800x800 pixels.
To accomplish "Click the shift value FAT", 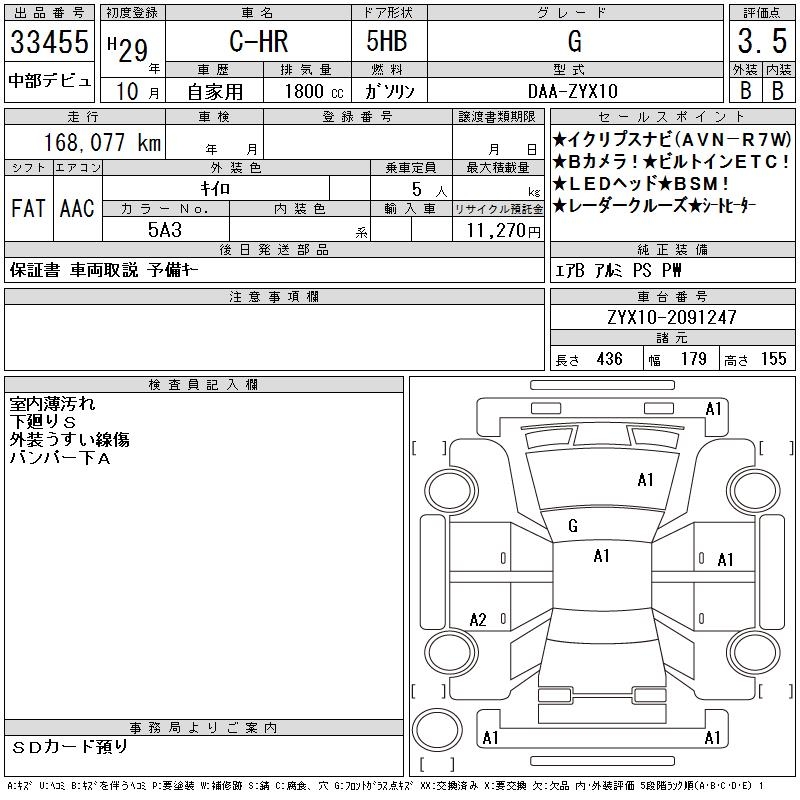I will 28,208.
